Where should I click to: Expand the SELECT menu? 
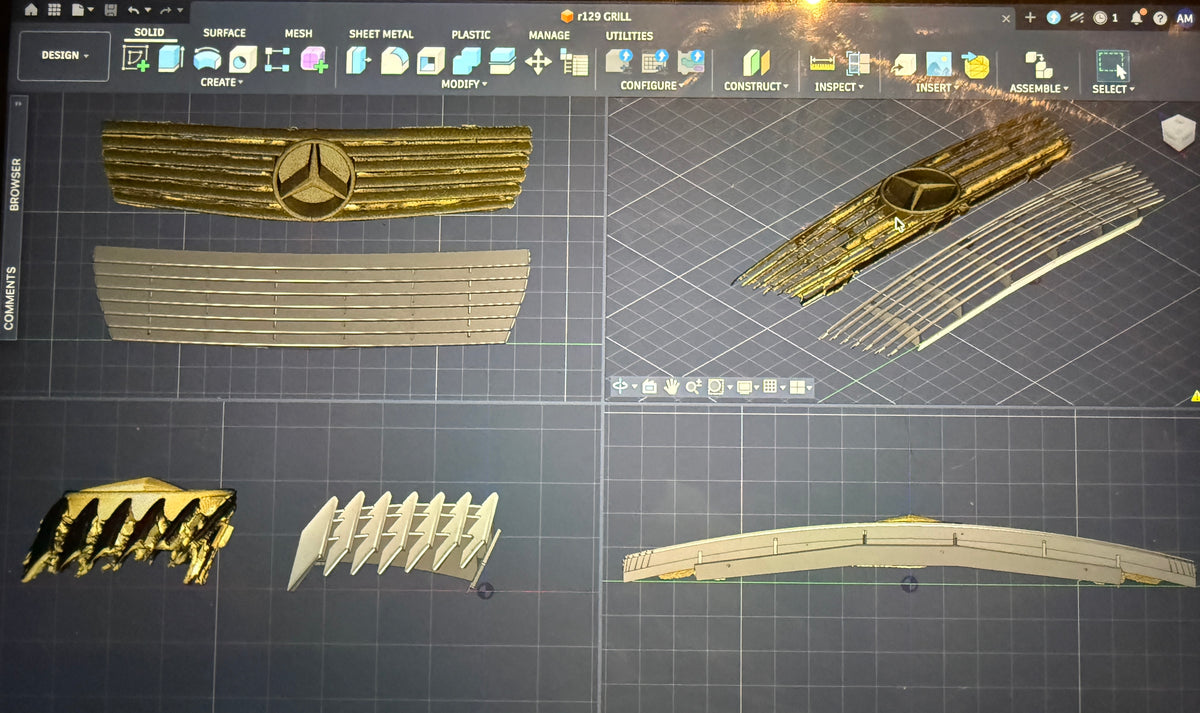coord(1113,89)
